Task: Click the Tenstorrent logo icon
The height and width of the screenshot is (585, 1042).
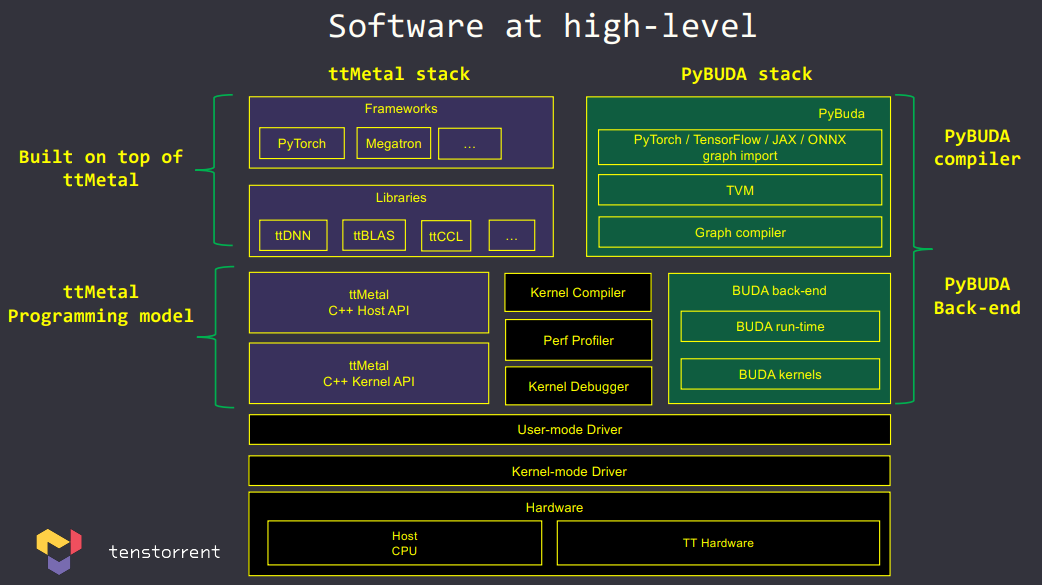Action: tap(58, 550)
